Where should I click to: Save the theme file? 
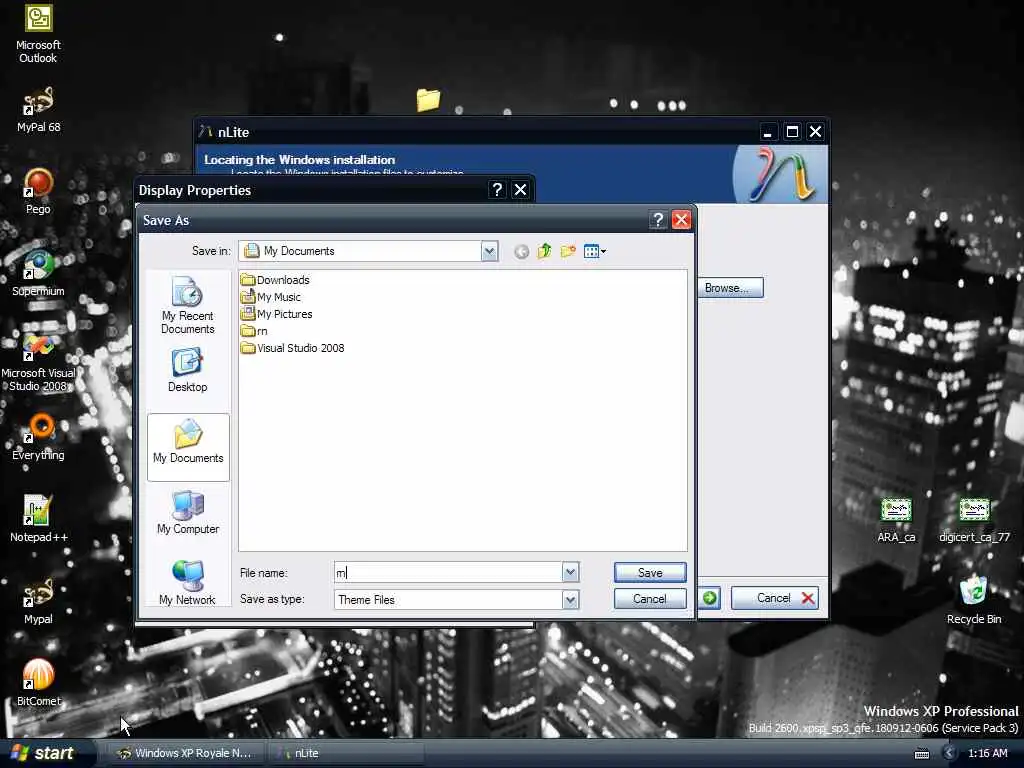pyautogui.click(x=650, y=572)
